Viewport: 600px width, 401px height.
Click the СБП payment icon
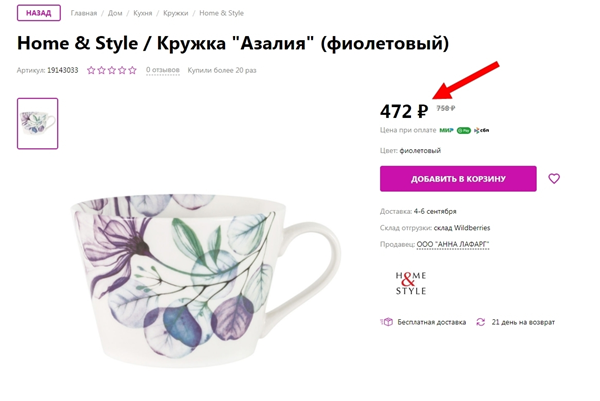481,130
